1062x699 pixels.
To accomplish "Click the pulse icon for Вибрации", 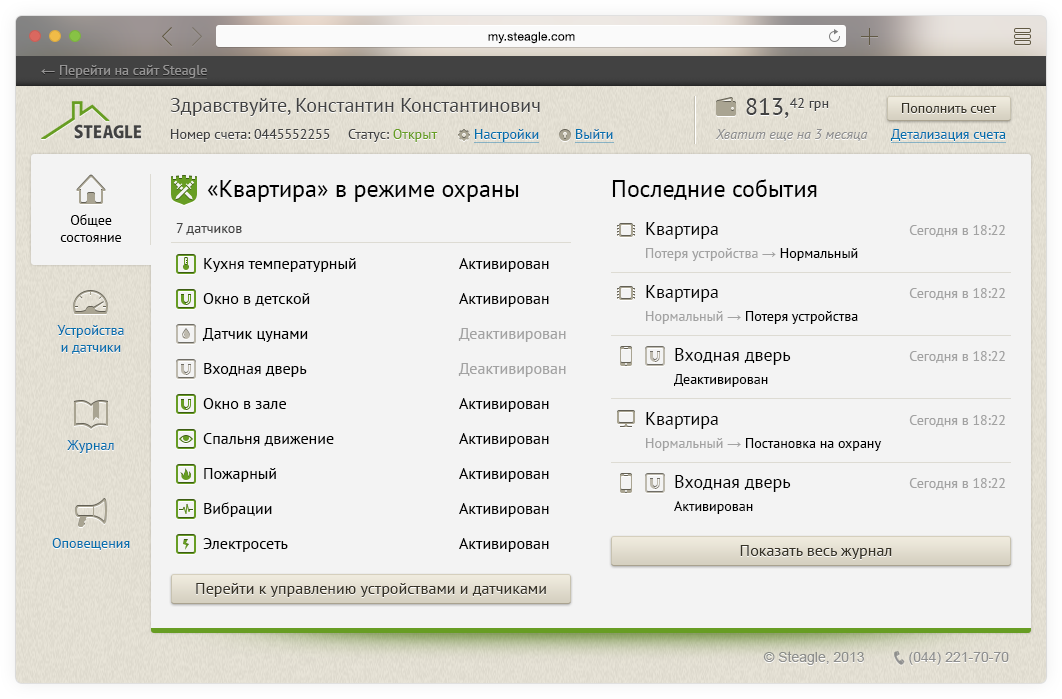I will (186, 509).
